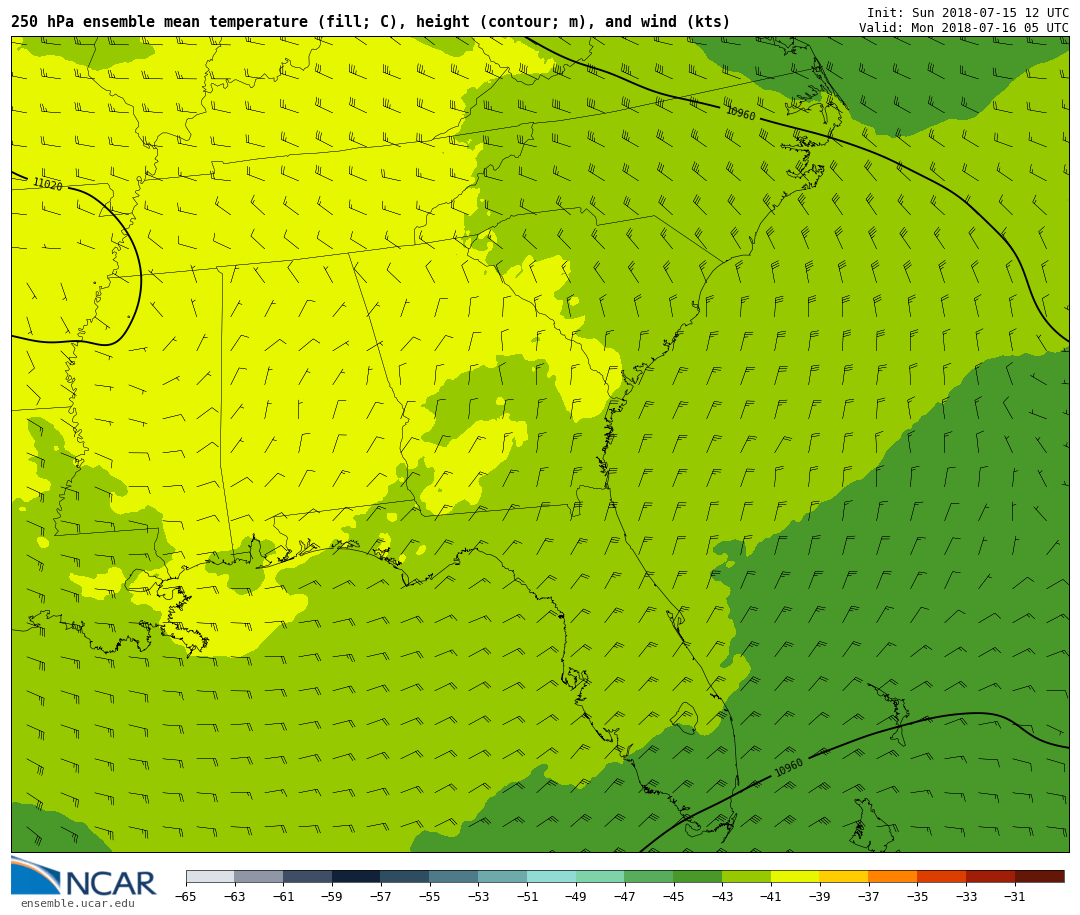
Task: Pick the dark green swatch between -45 and -43
Action: click(x=698, y=876)
